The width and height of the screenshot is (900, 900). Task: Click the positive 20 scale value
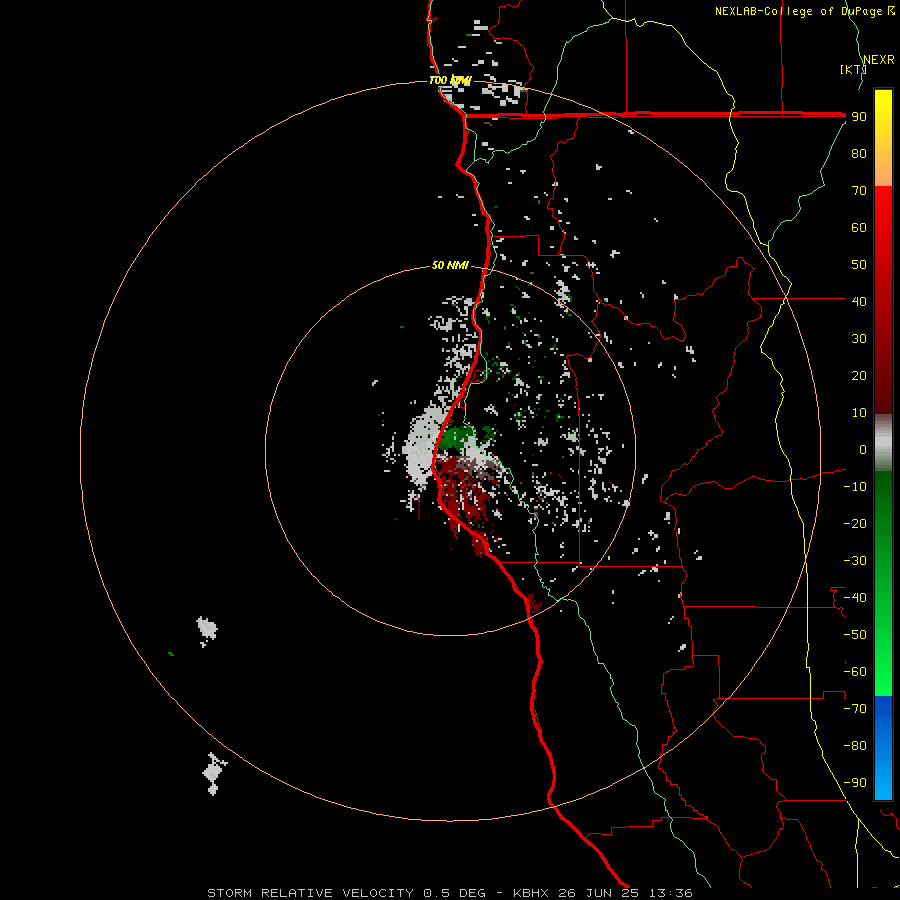[x=859, y=375]
